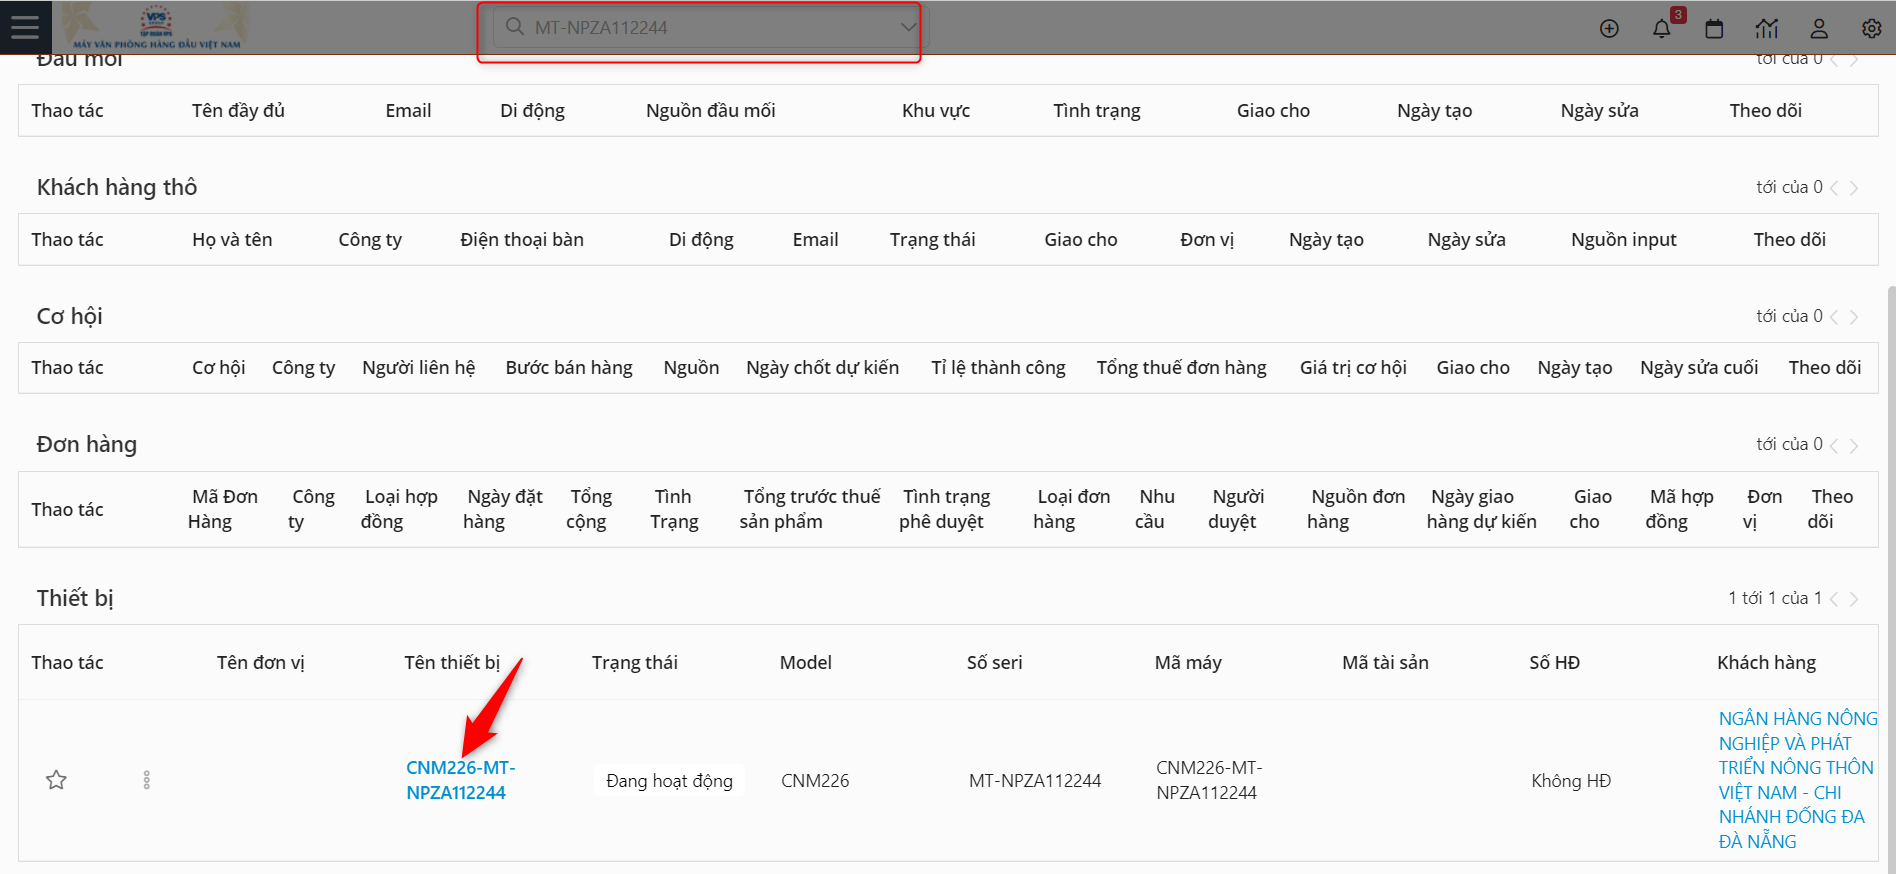The image size is (1896, 874).
Task: Click the plus quick-create icon
Action: [x=1609, y=28]
